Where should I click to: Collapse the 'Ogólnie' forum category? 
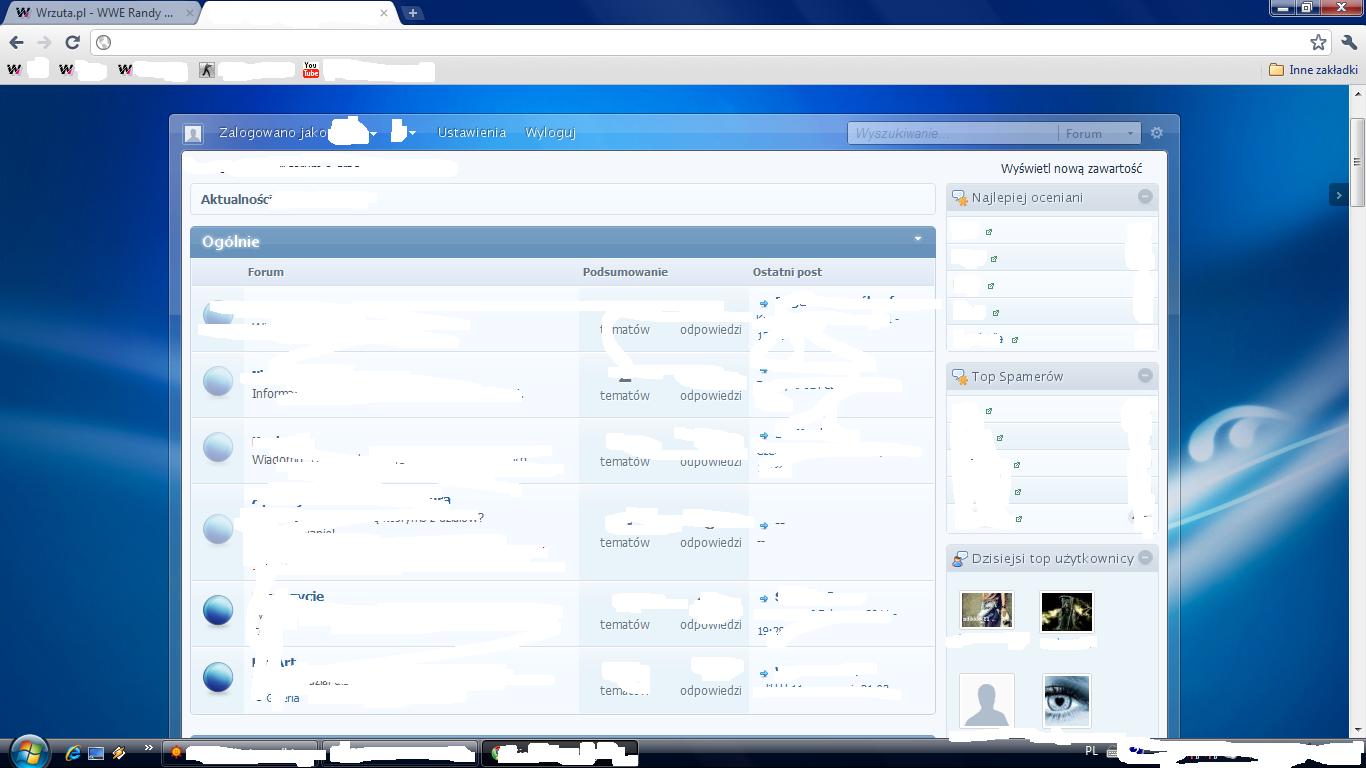click(917, 240)
